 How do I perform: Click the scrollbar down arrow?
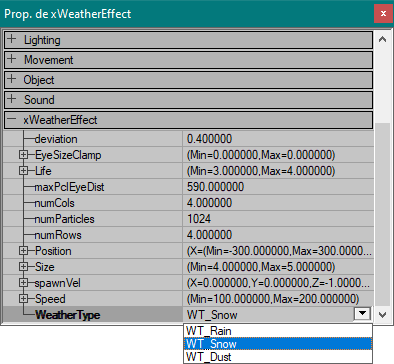pos(382,314)
